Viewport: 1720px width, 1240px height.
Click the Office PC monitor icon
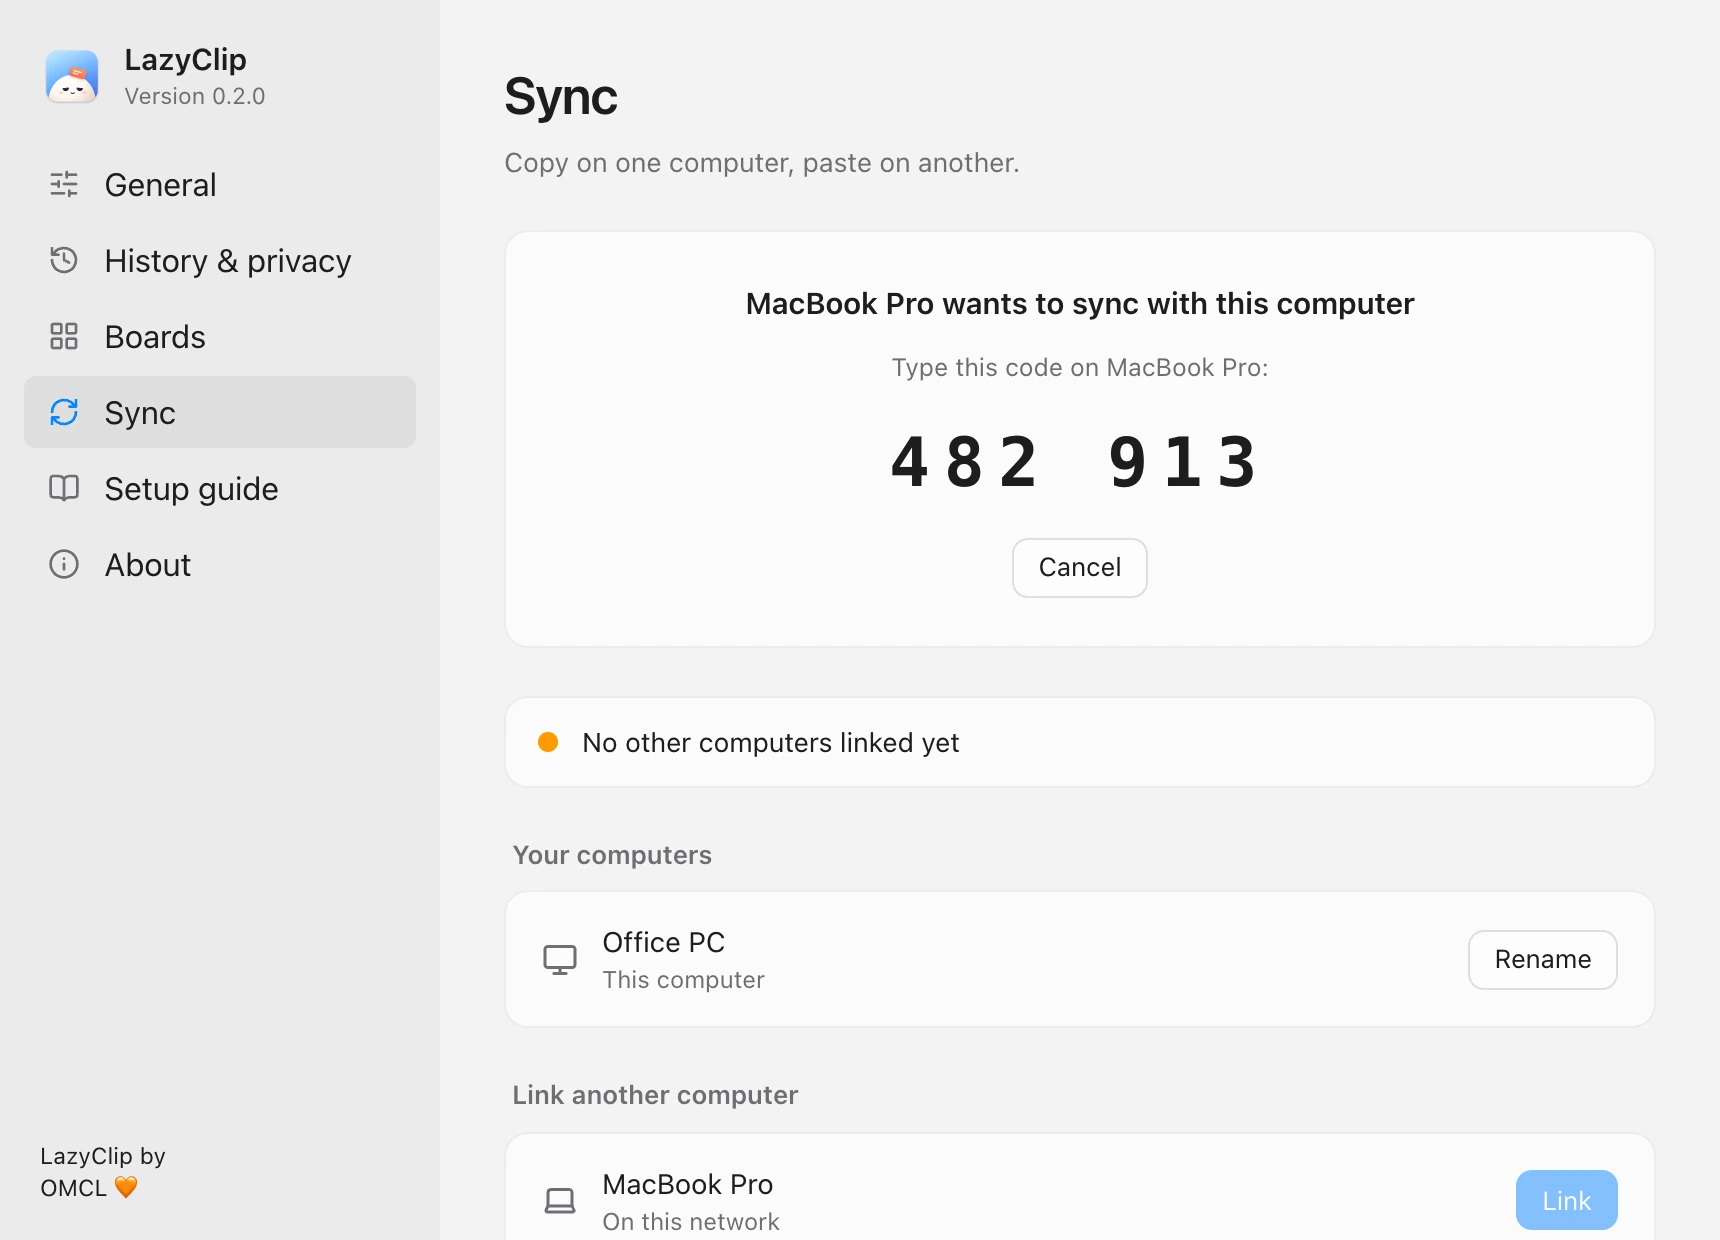pyautogui.click(x=560, y=960)
